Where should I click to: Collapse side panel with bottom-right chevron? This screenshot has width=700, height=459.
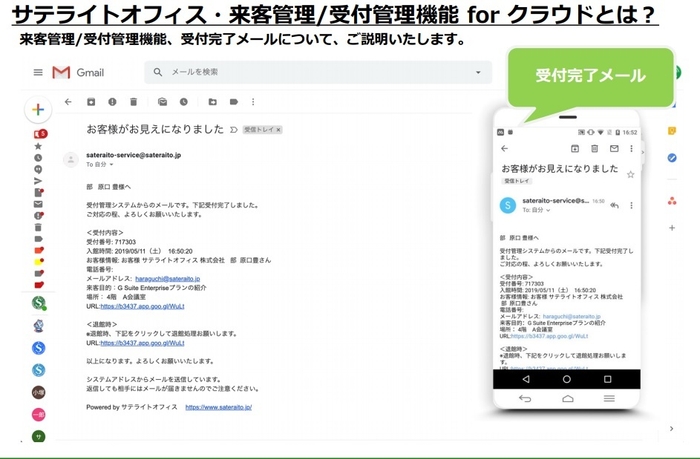[671, 429]
